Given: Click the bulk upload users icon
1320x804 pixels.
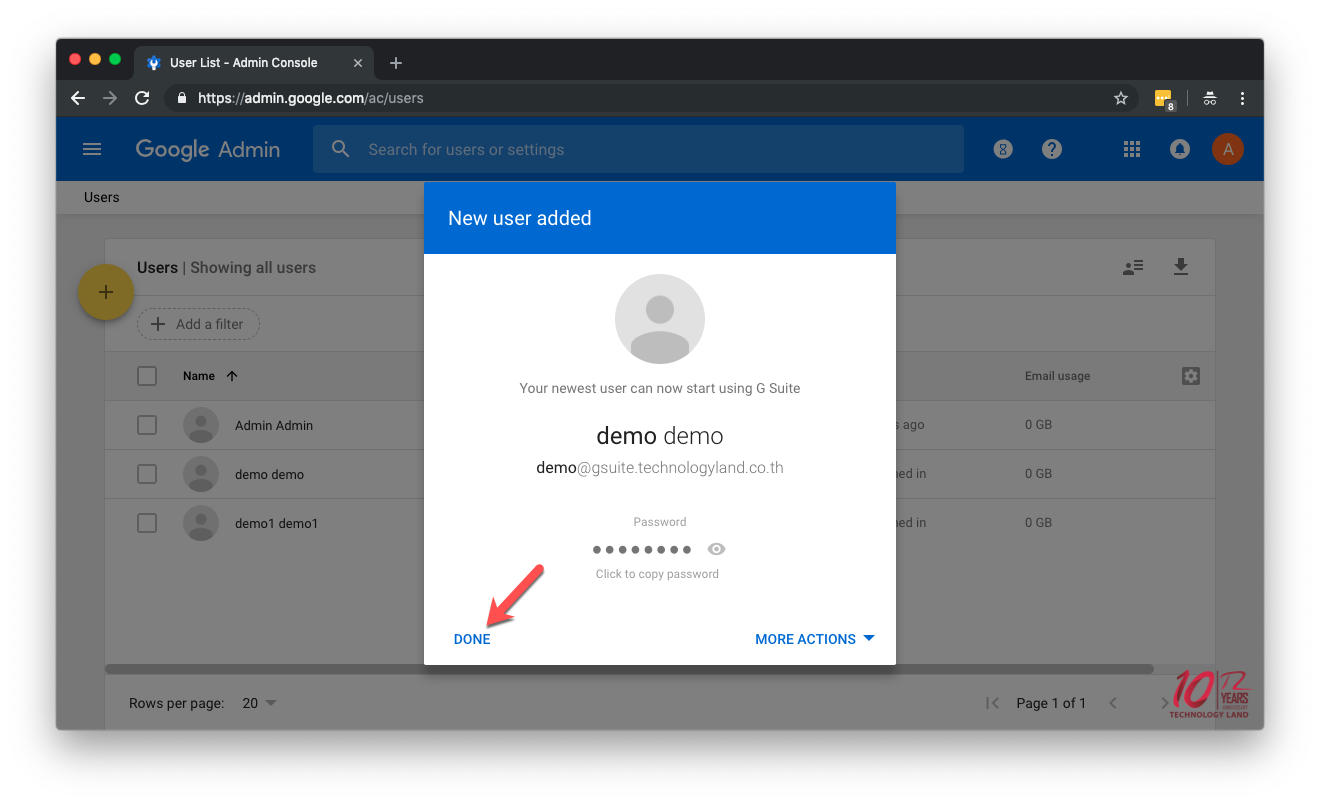Looking at the screenshot, I should 1133,267.
